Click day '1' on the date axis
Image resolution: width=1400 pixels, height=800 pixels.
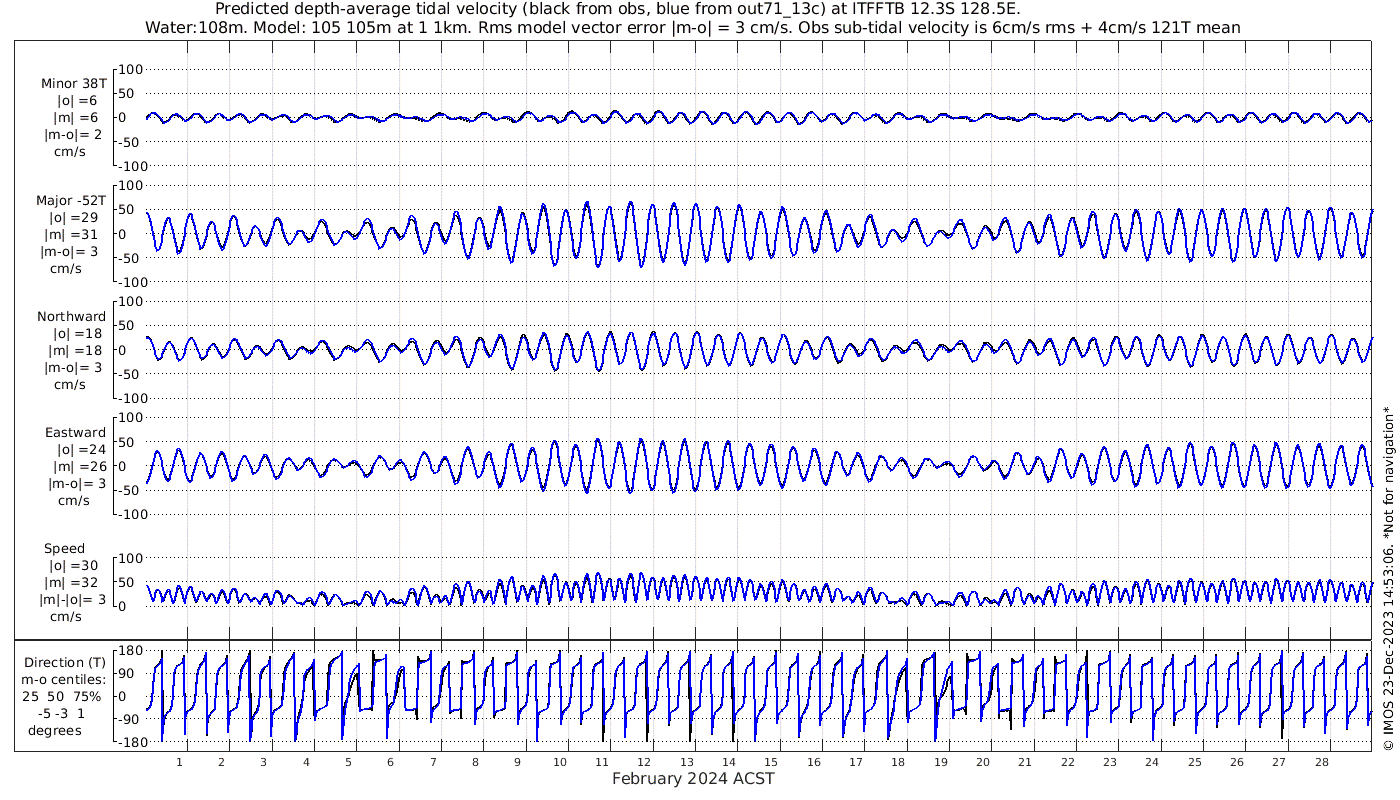(x=180, y=762)
